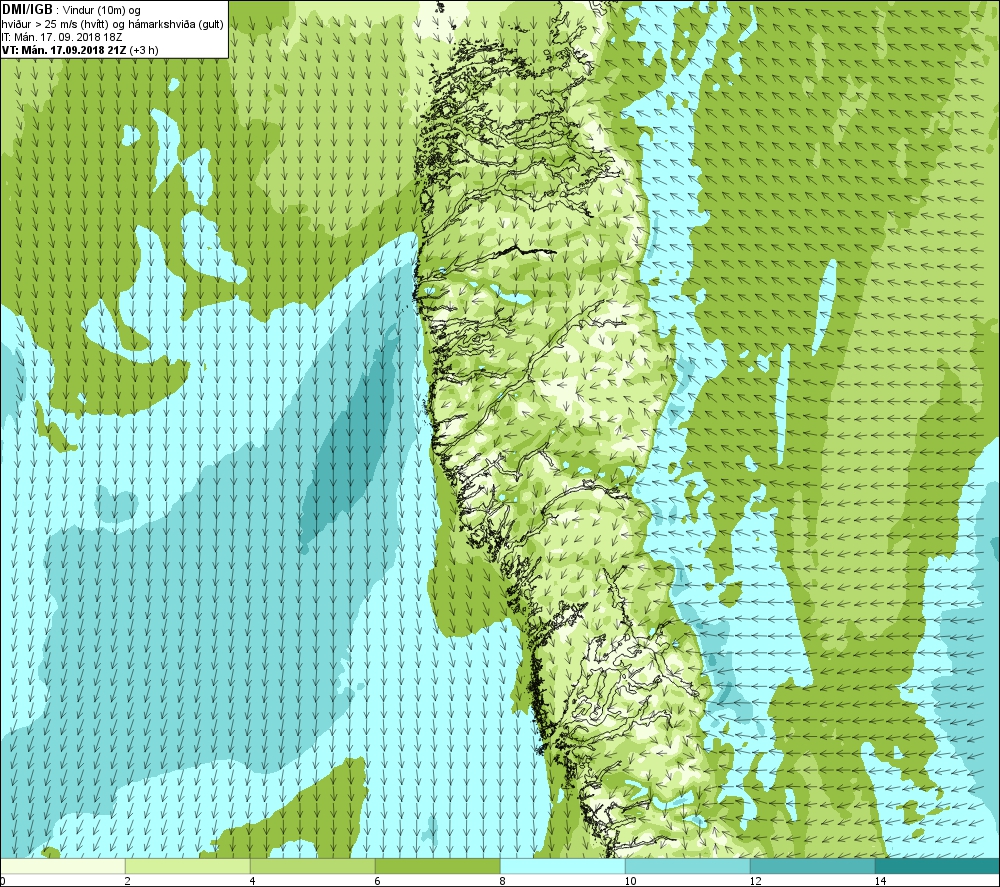Click the light green 2–4 legend swatch

[188, 866]
